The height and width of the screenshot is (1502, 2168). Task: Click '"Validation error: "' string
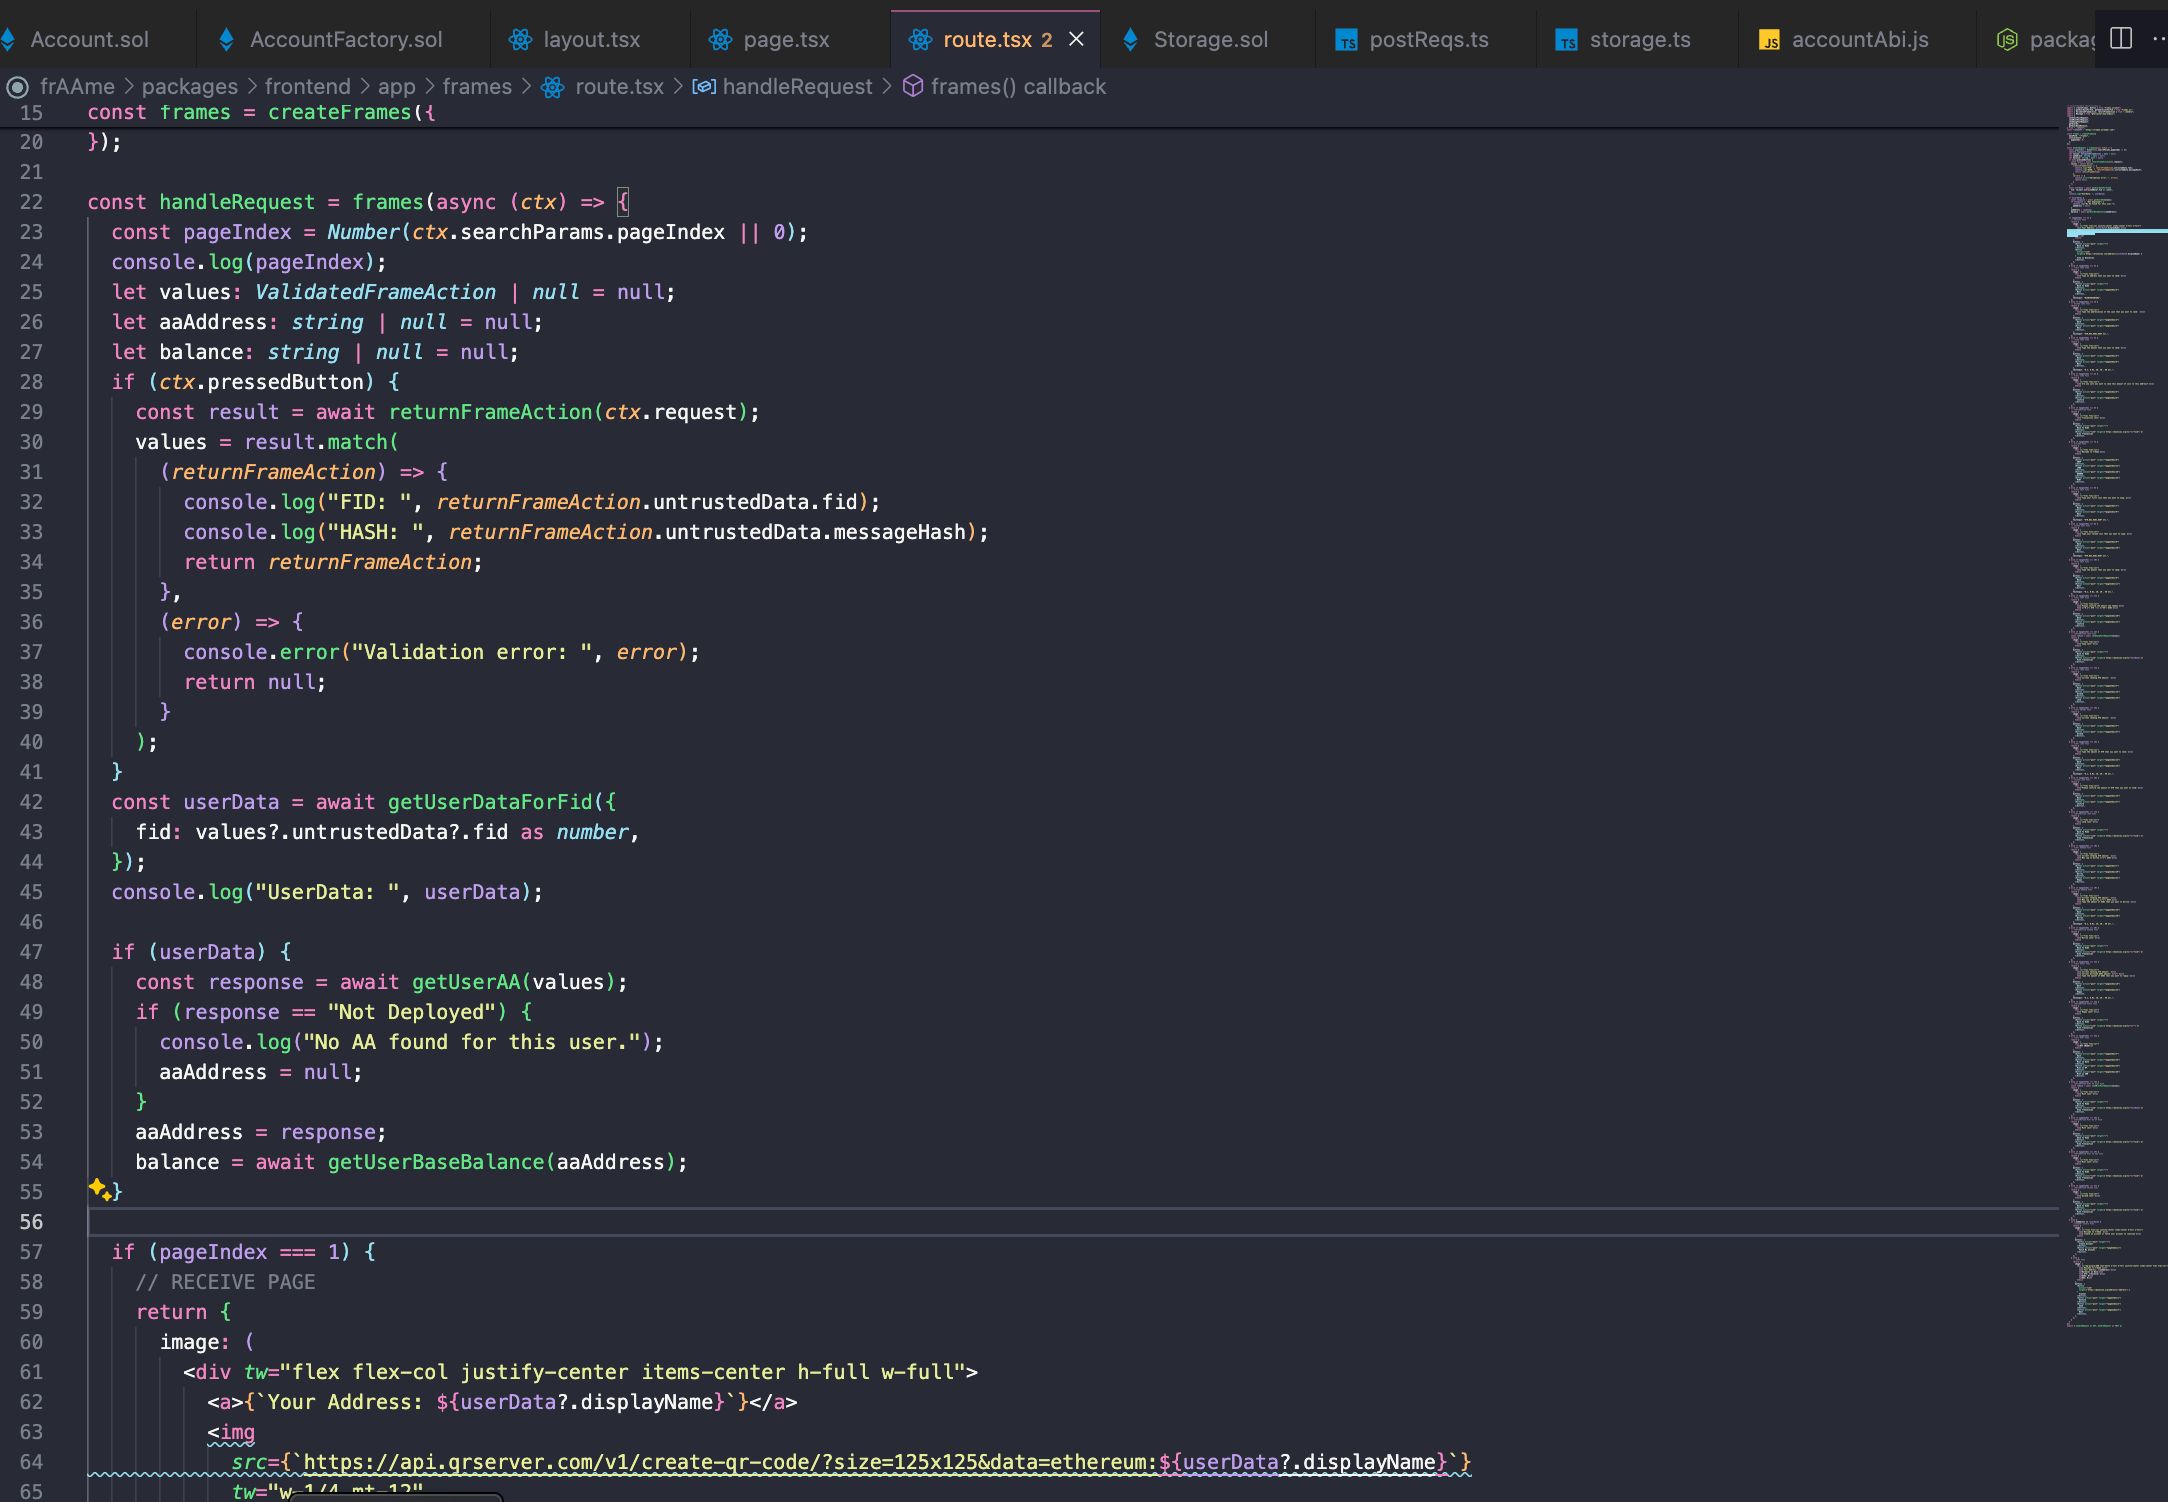(472, 652)
